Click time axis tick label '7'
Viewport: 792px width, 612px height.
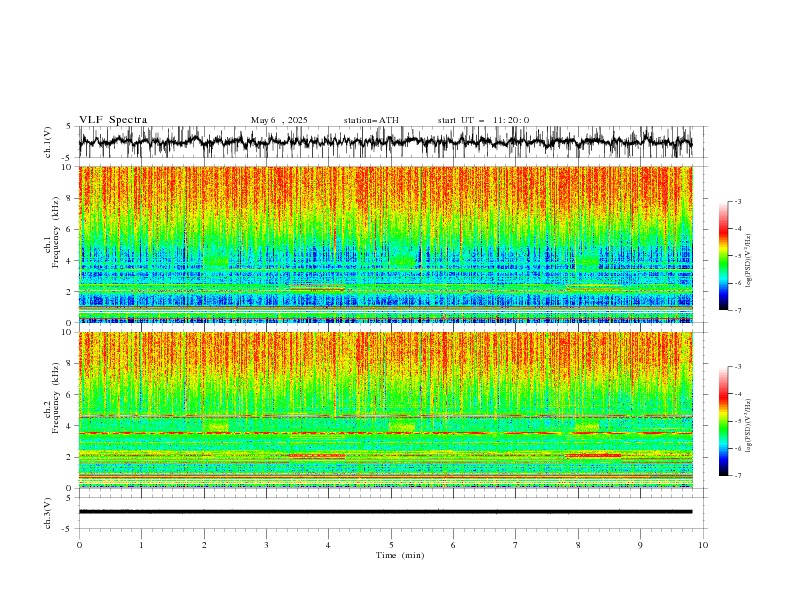point(516,545)
